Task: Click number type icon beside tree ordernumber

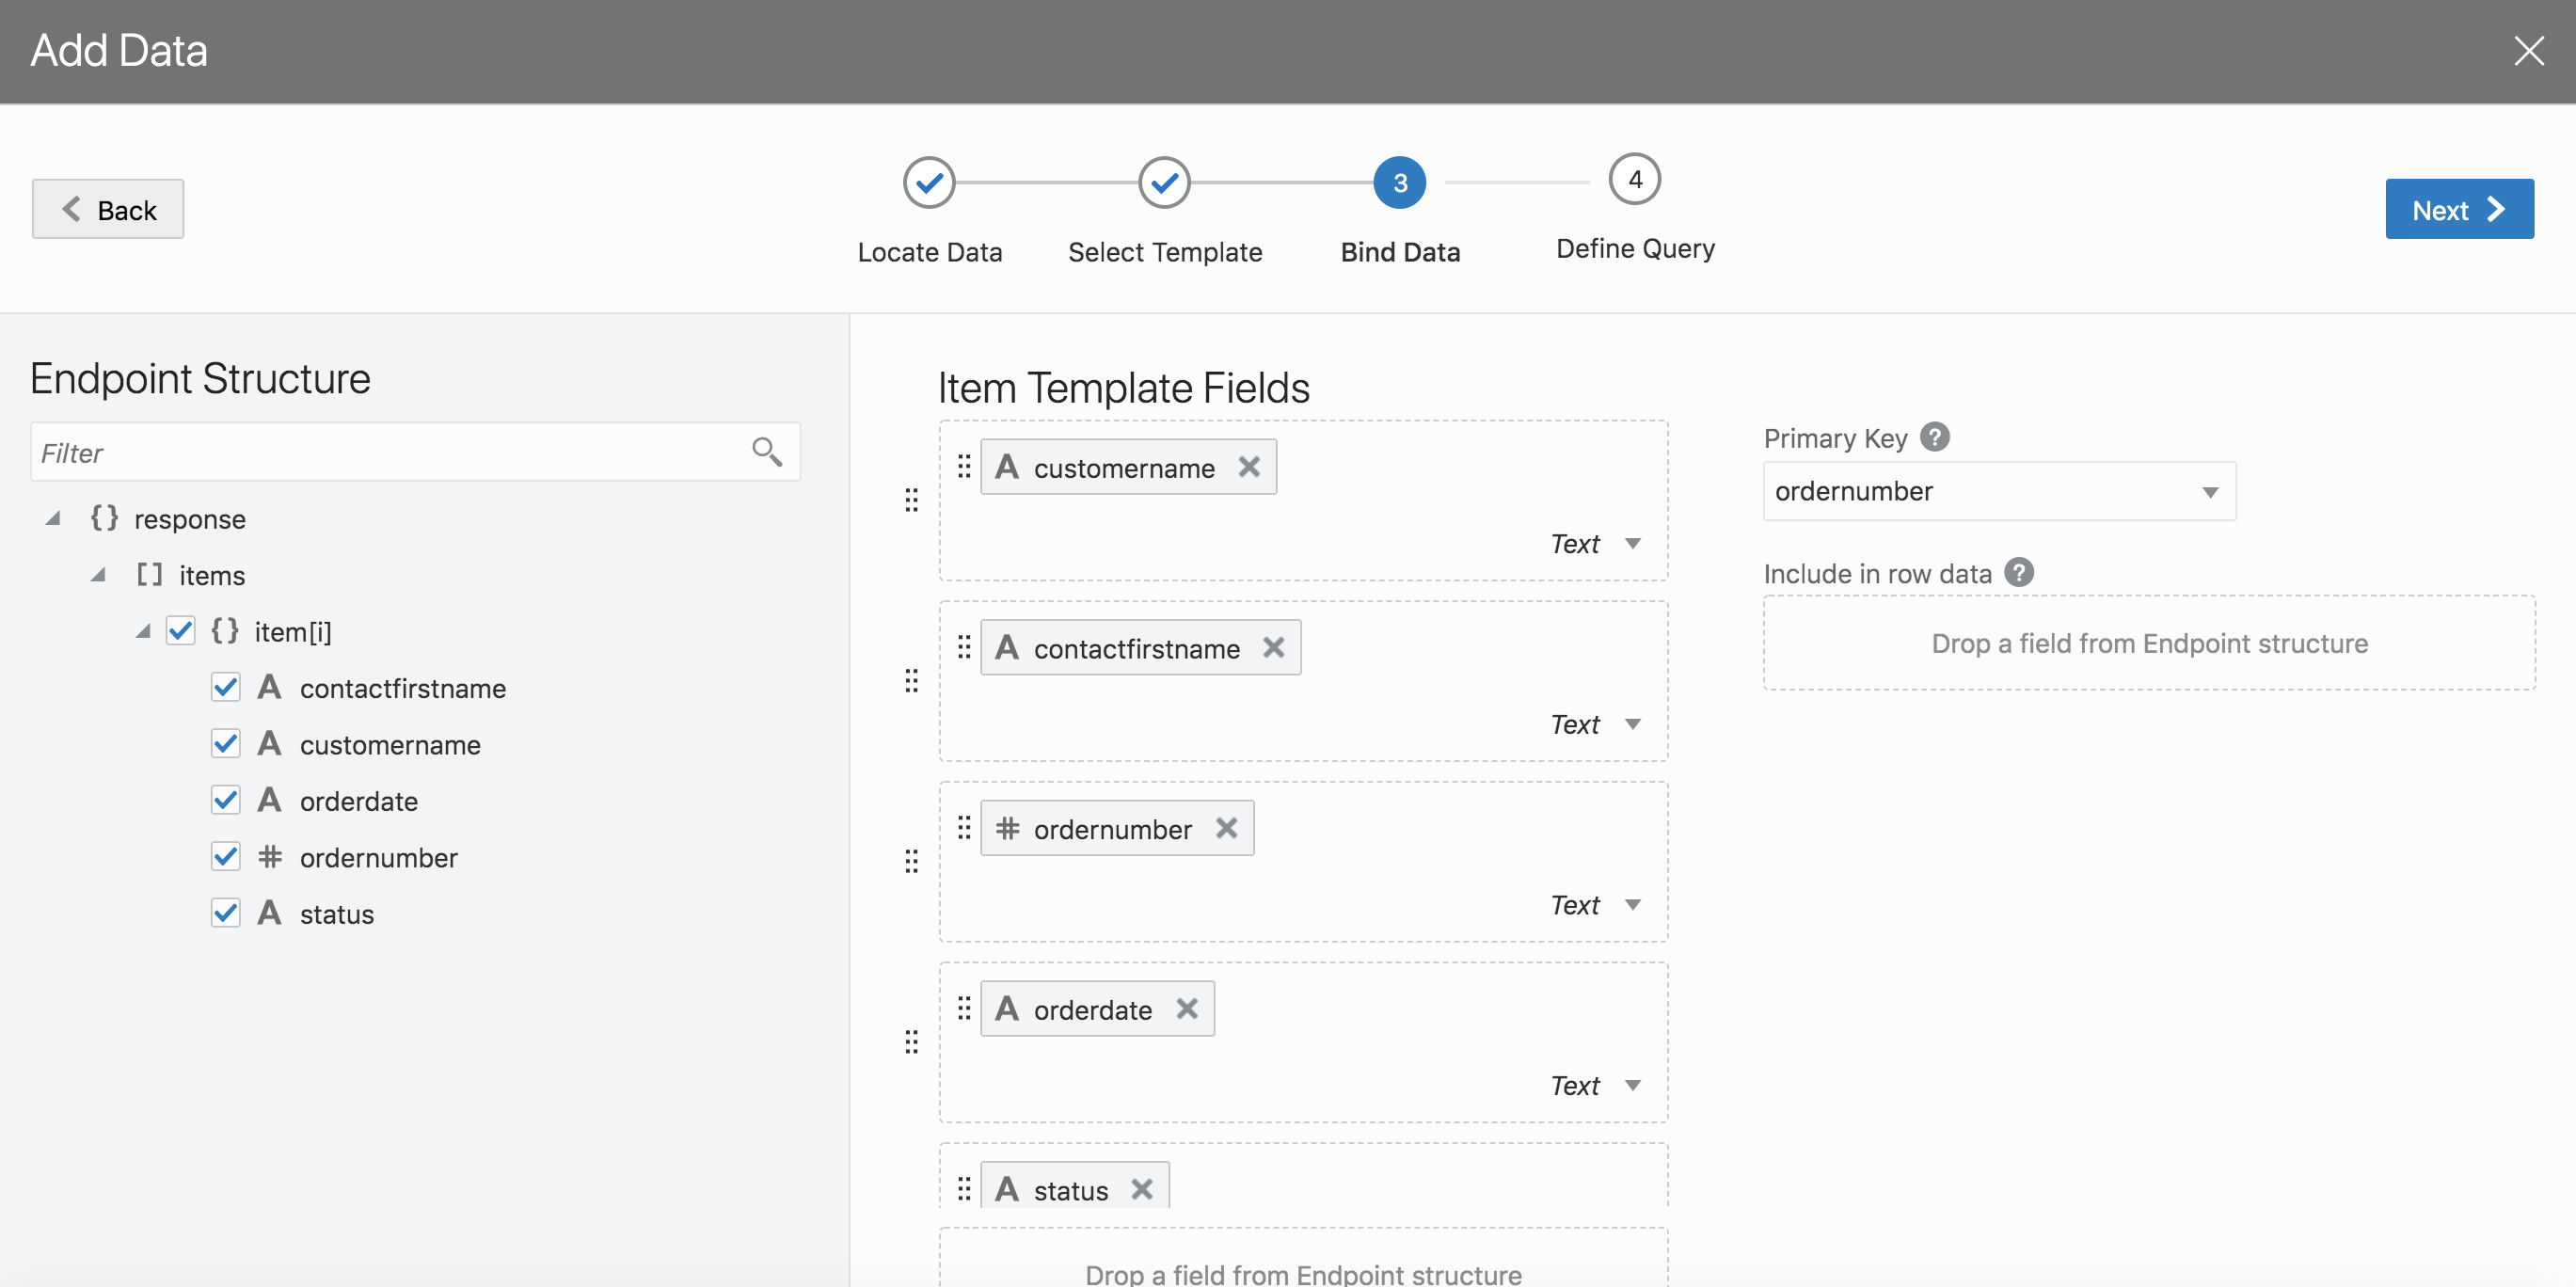Action: click(x=269, y=856)
